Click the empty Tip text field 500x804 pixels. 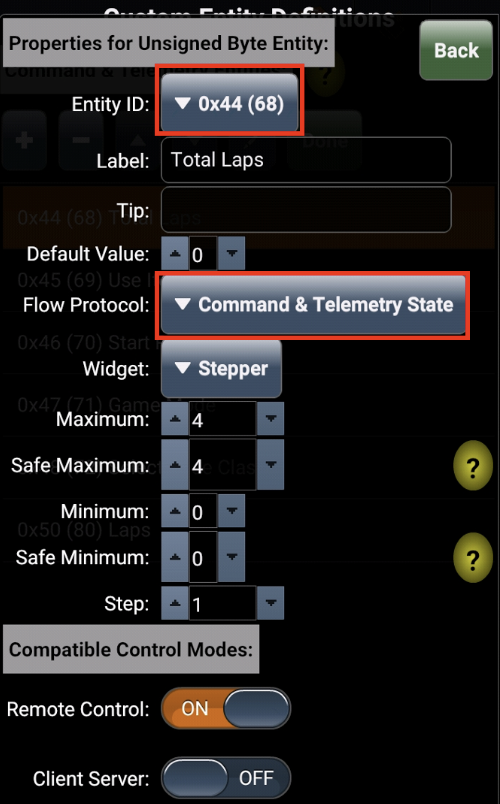(x=306, y=210)
